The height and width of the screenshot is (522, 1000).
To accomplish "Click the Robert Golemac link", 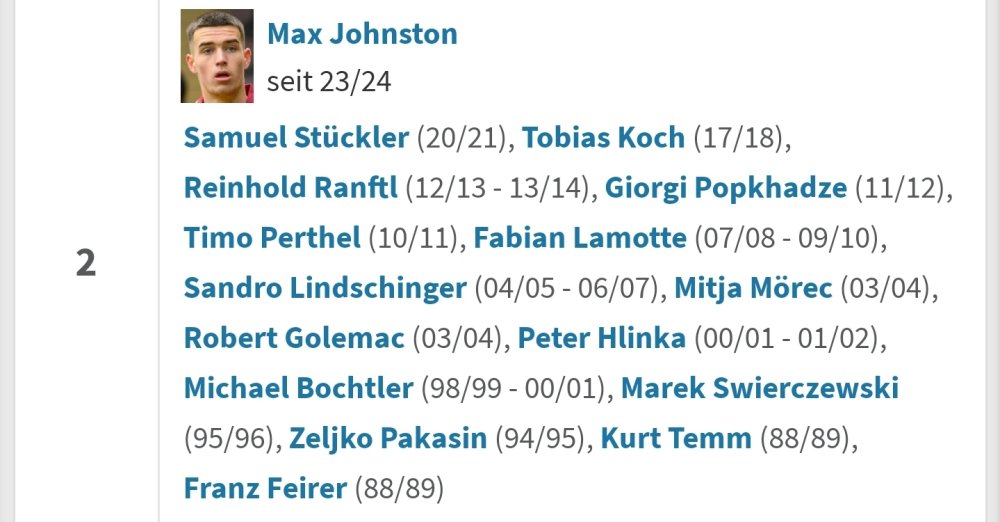I will pos(294,338).
